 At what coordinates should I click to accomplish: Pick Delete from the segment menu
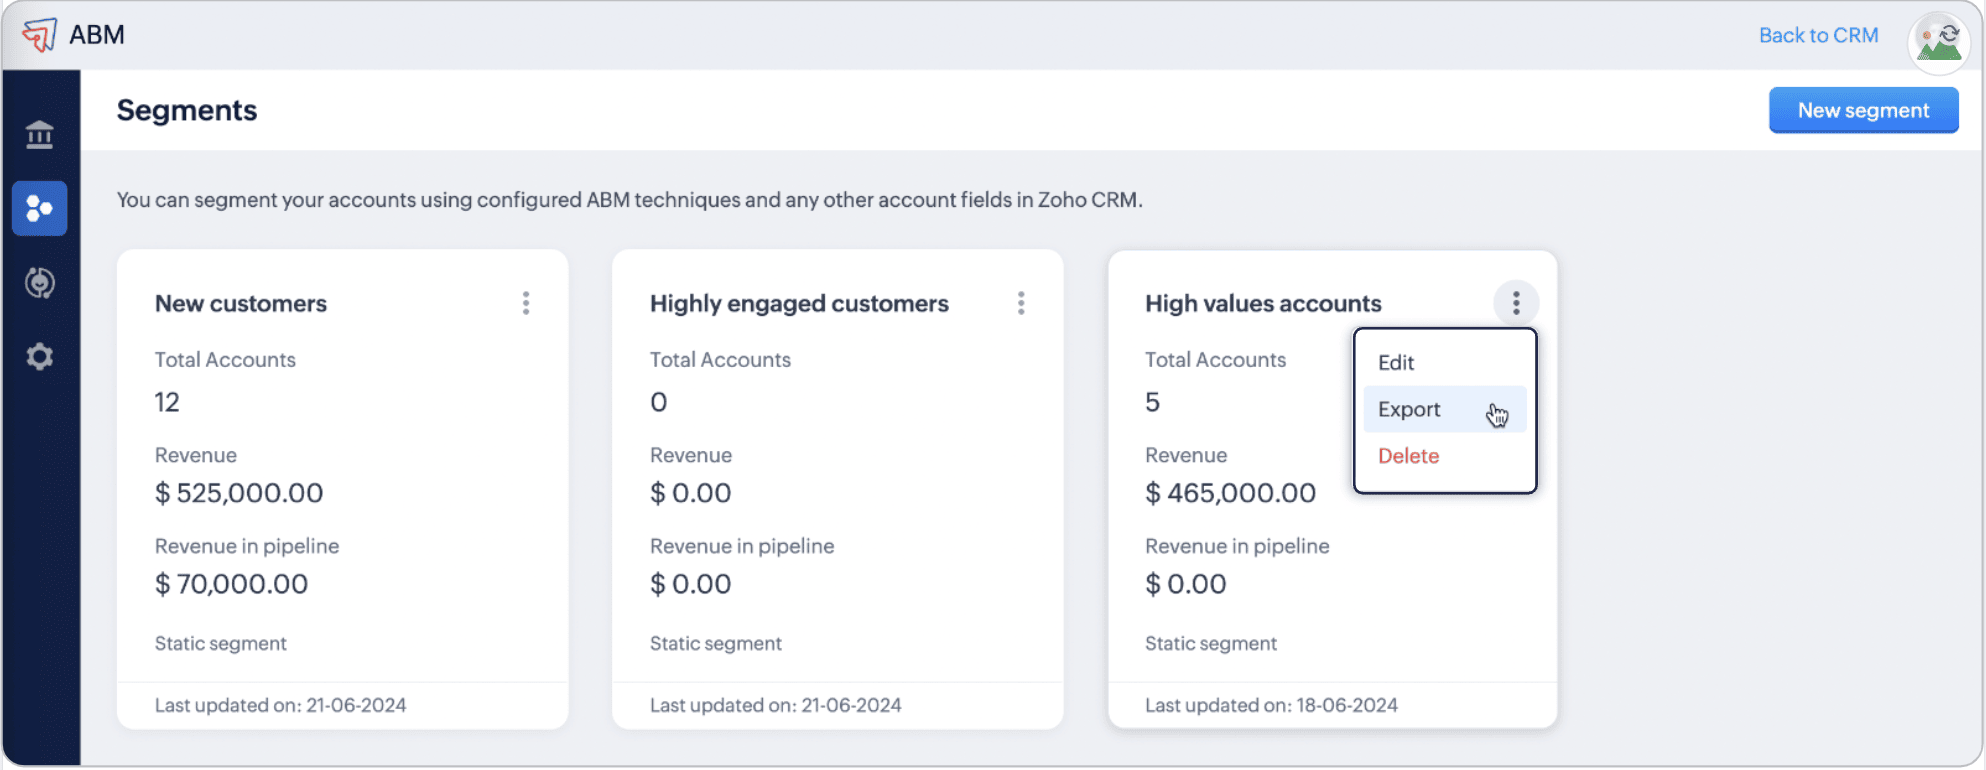[x=1408, y=456]
